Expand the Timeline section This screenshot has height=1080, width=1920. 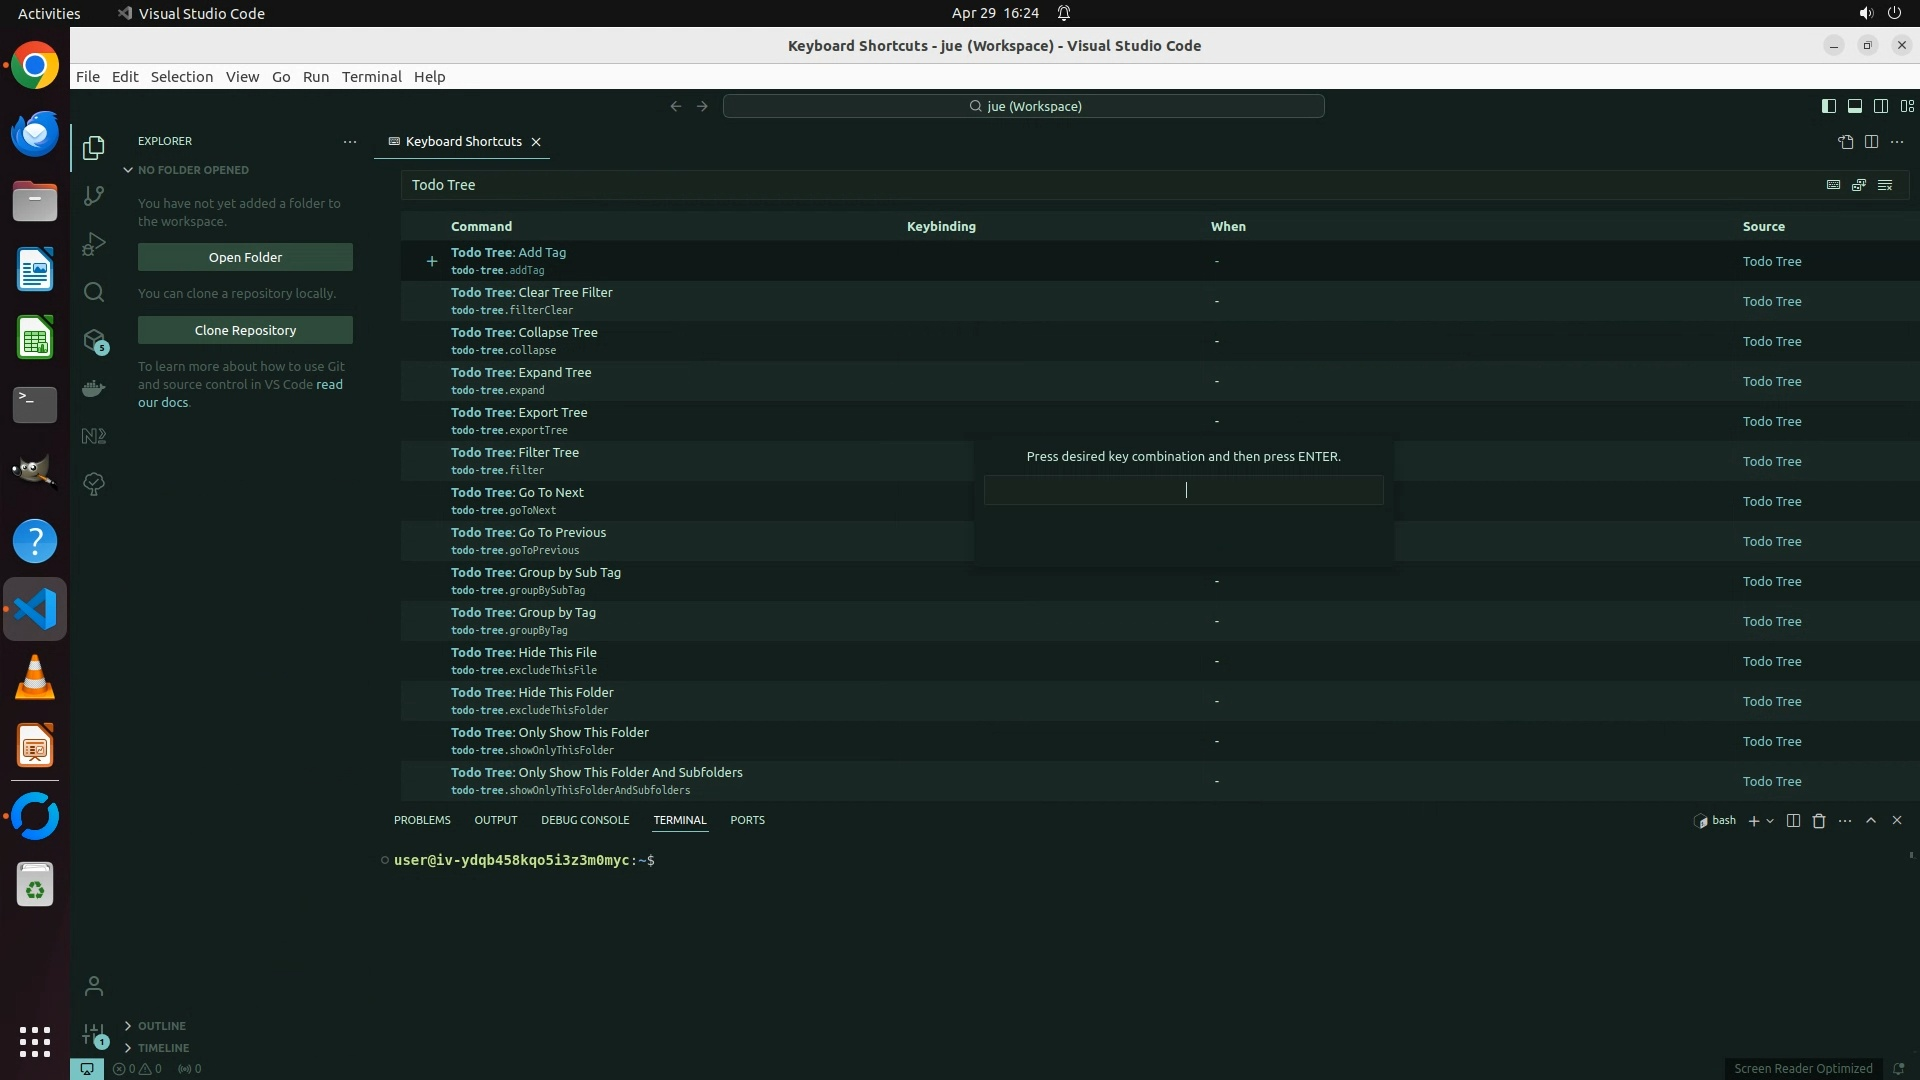(163, 1048)
